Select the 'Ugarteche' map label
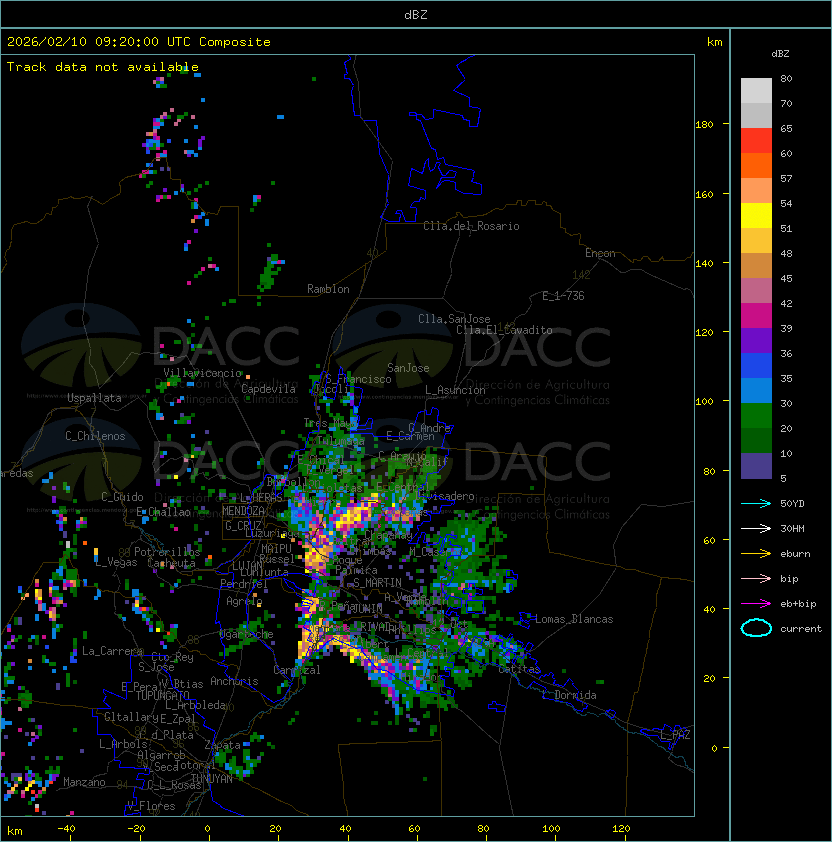 pyautogui.click(x=247, y=634)
